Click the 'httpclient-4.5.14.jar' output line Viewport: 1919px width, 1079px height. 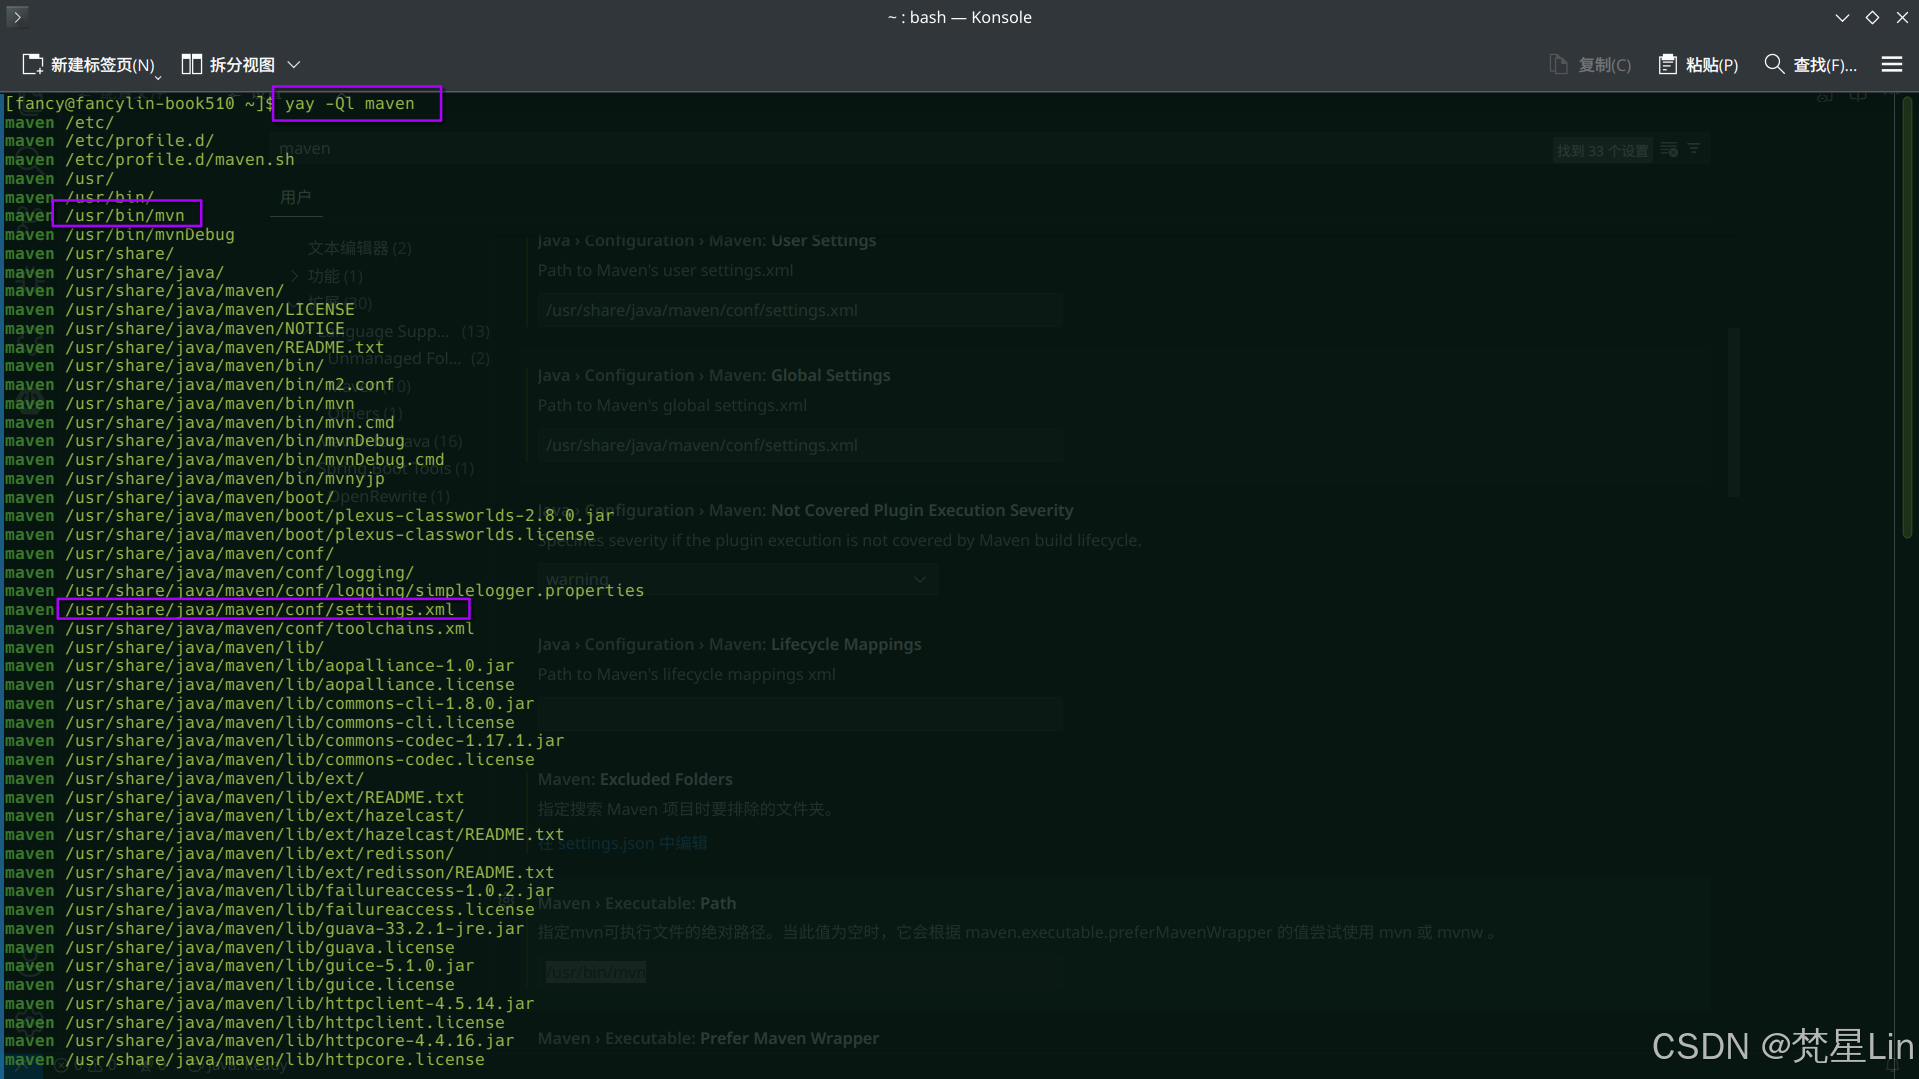click(x=300, y=1004)
